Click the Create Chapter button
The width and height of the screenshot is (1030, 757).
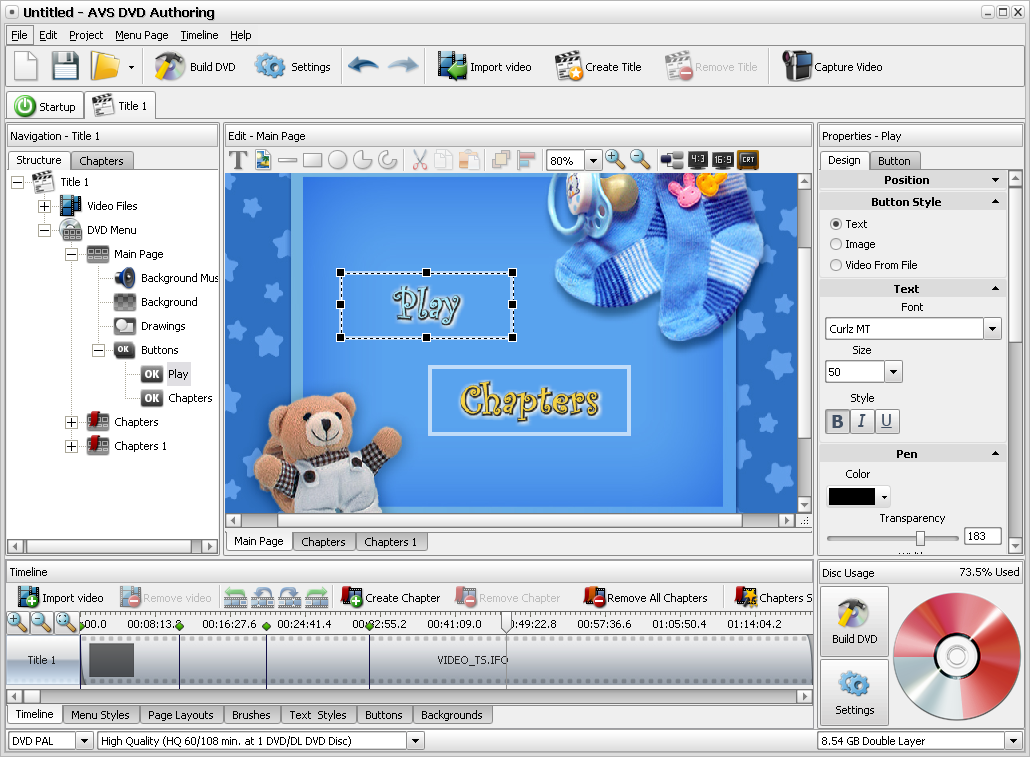click(x=391, y=598)
